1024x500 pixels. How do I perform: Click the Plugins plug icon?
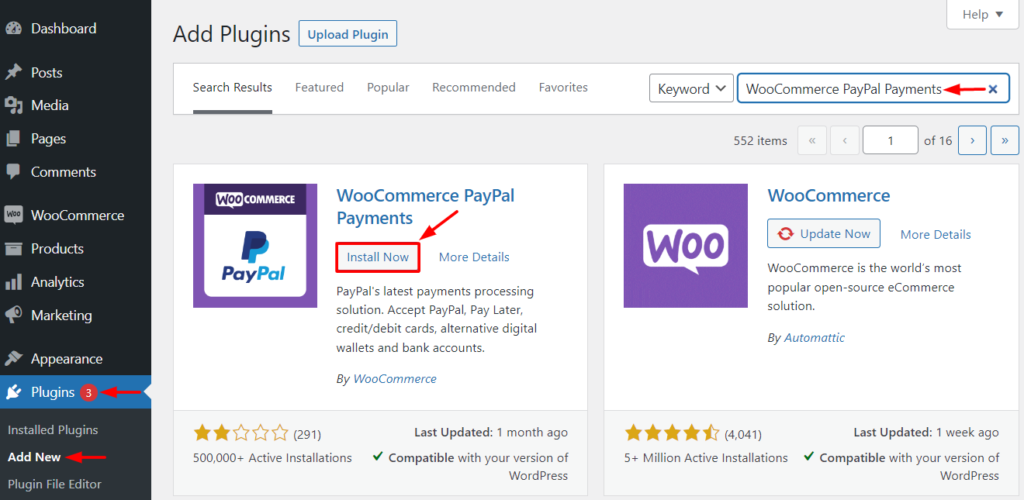pyautogui.click(x=13, y=392)
